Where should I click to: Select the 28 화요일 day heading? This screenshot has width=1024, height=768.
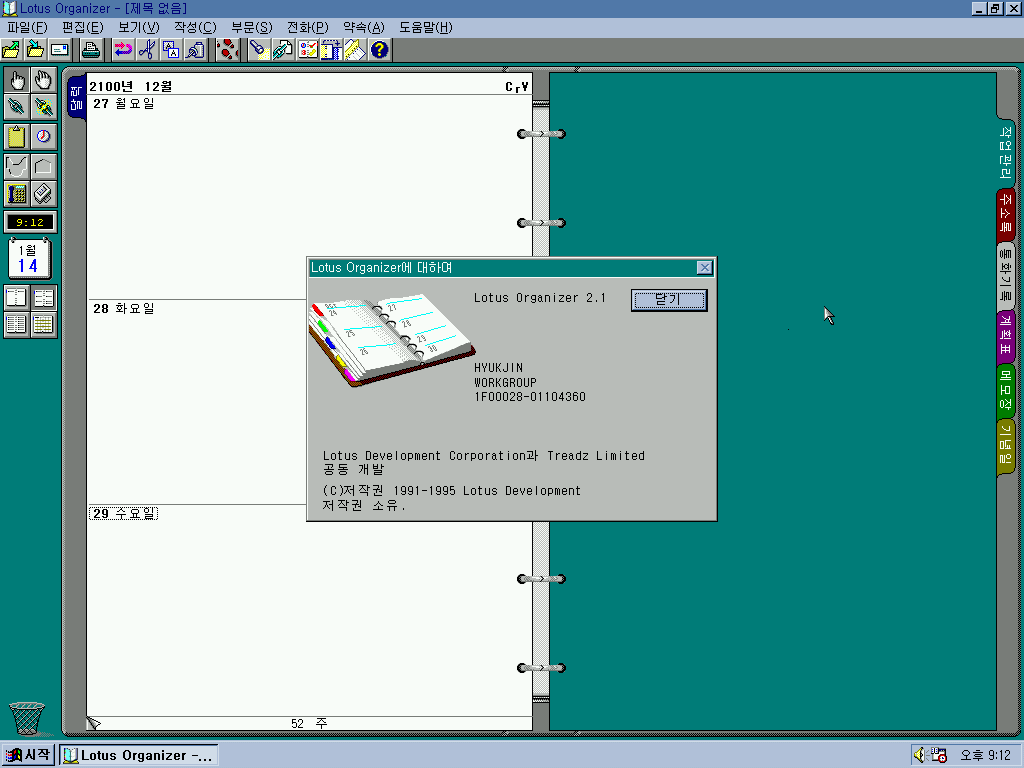click(x=123, y=308)
